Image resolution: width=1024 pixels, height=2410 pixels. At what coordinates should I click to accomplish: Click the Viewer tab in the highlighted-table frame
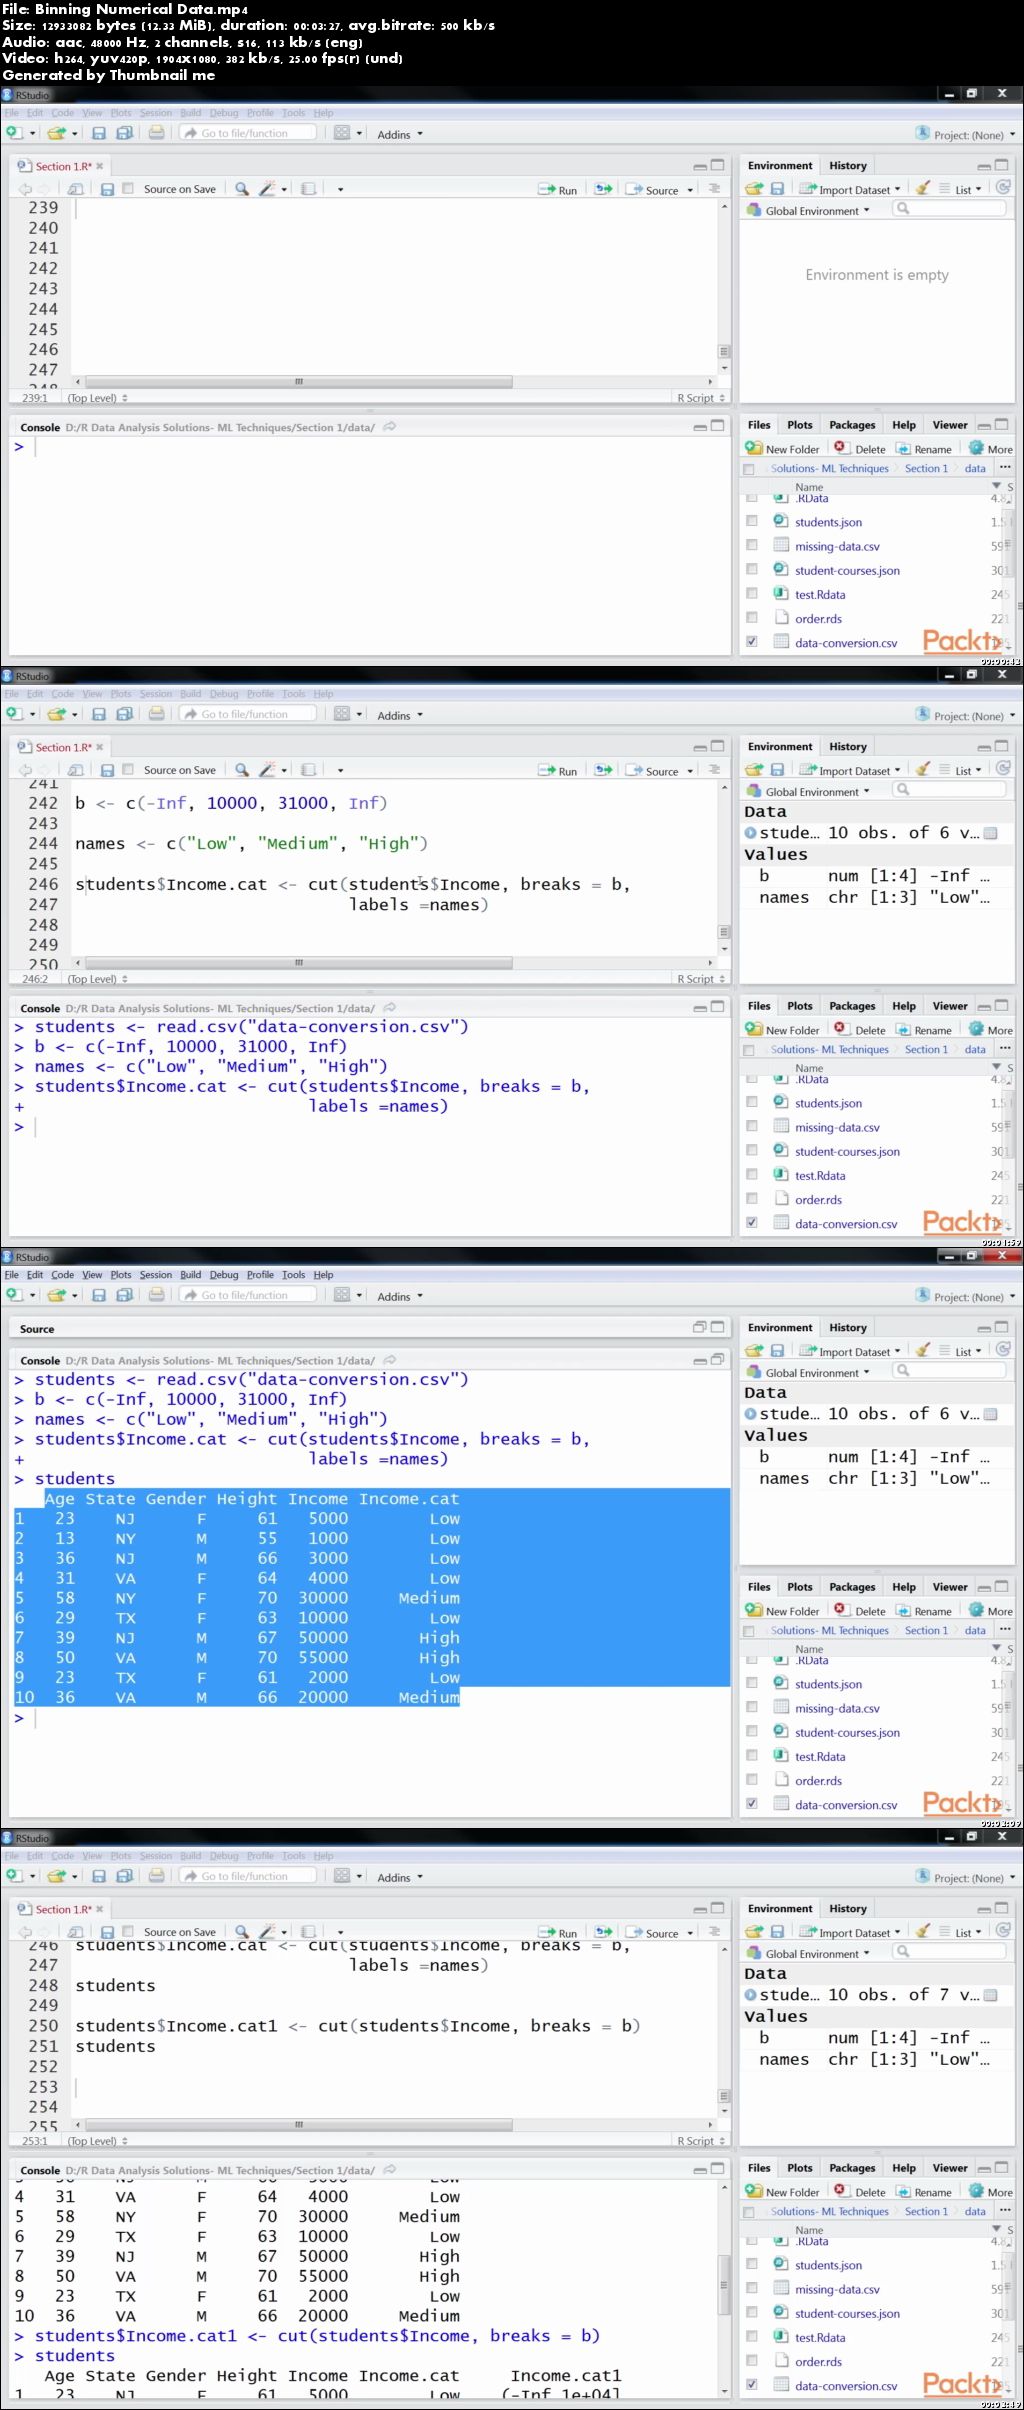[949, 1586]
